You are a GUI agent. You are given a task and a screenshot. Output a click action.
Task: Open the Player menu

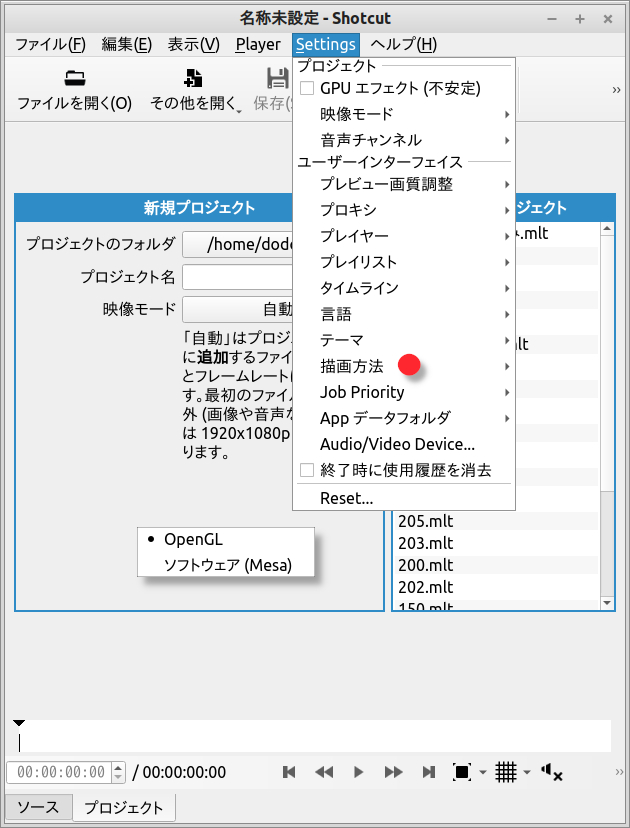pos(258,44)
